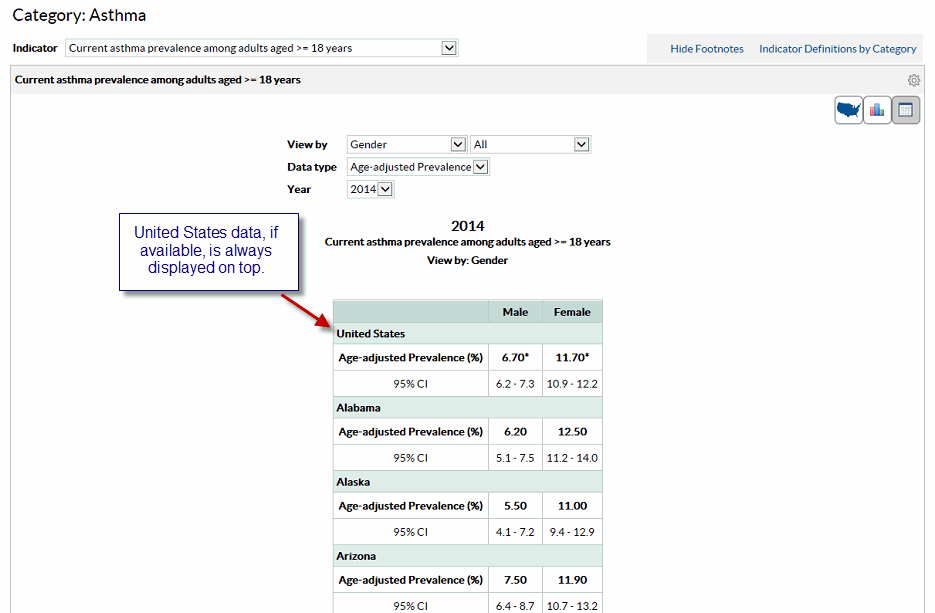Screen dimensions: 935x613
Task: Click the Female column header
Action: click(x=571, y=311)
